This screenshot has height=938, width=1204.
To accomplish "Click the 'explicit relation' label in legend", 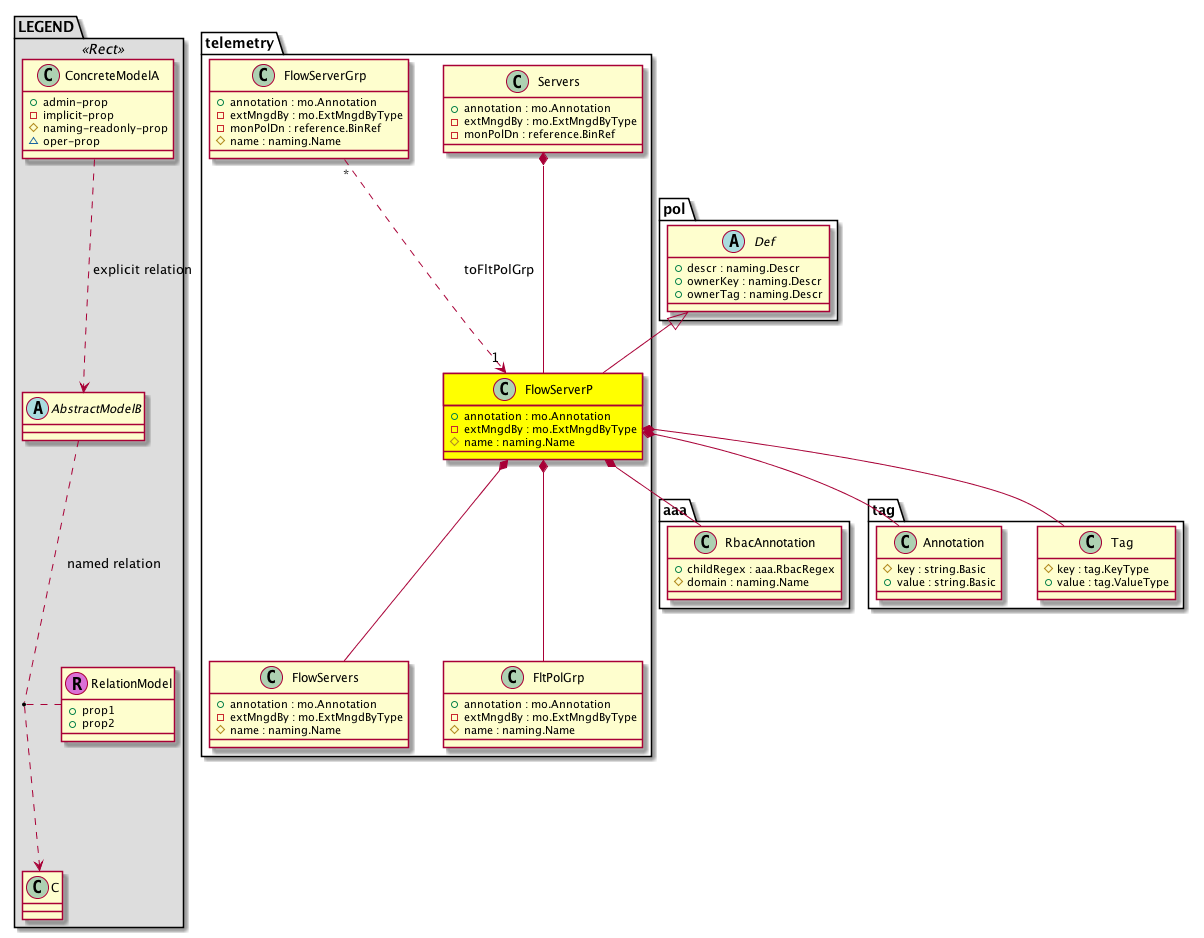I will 141,270.
